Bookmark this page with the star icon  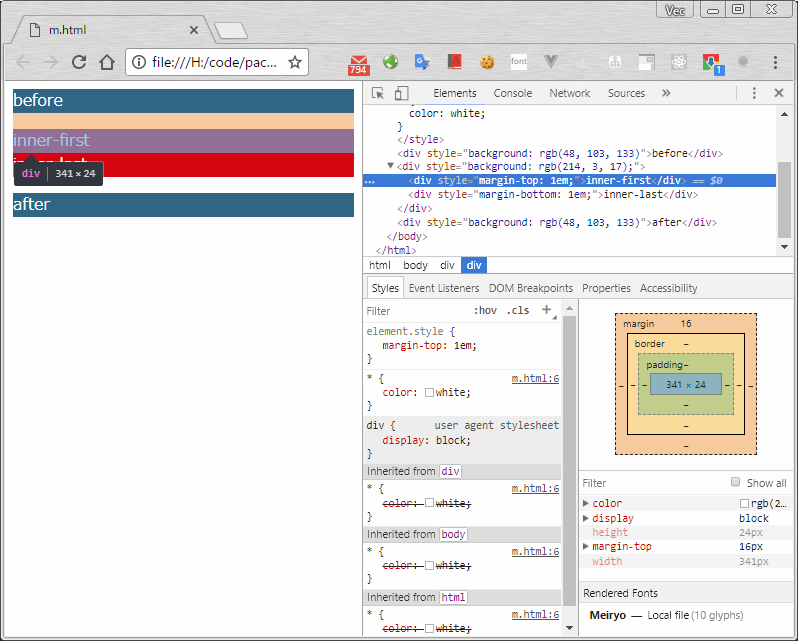click(x=295, y=62)
